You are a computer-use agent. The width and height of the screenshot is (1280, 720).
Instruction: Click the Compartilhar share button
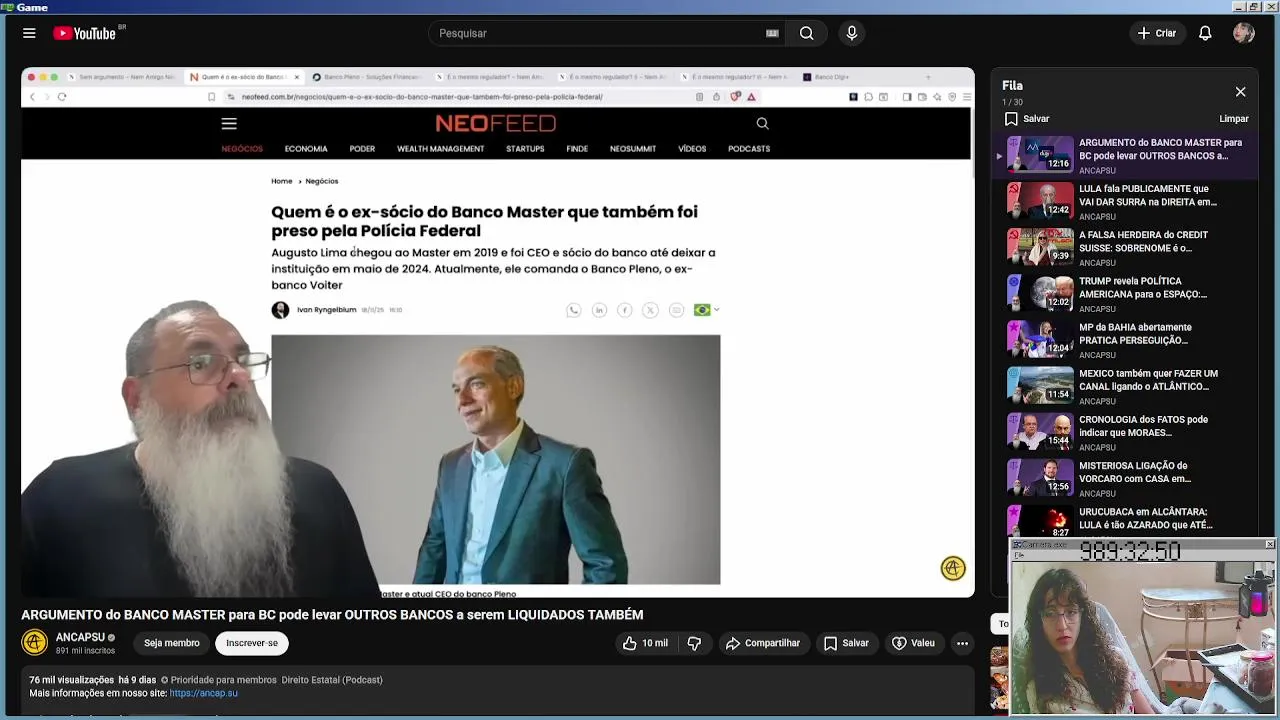point(763,643)
